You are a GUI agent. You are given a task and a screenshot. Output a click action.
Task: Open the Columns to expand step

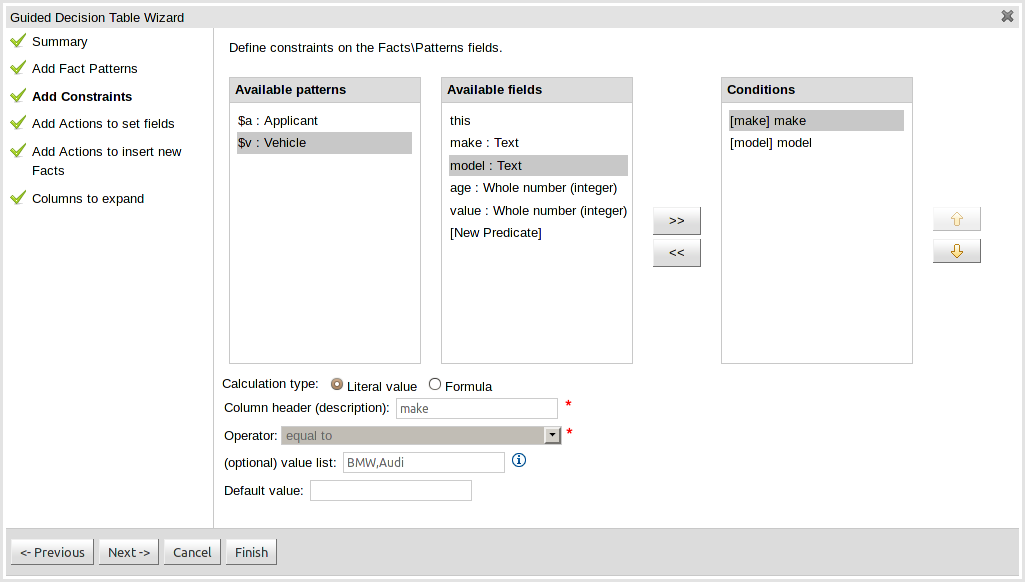pos(88,199)
